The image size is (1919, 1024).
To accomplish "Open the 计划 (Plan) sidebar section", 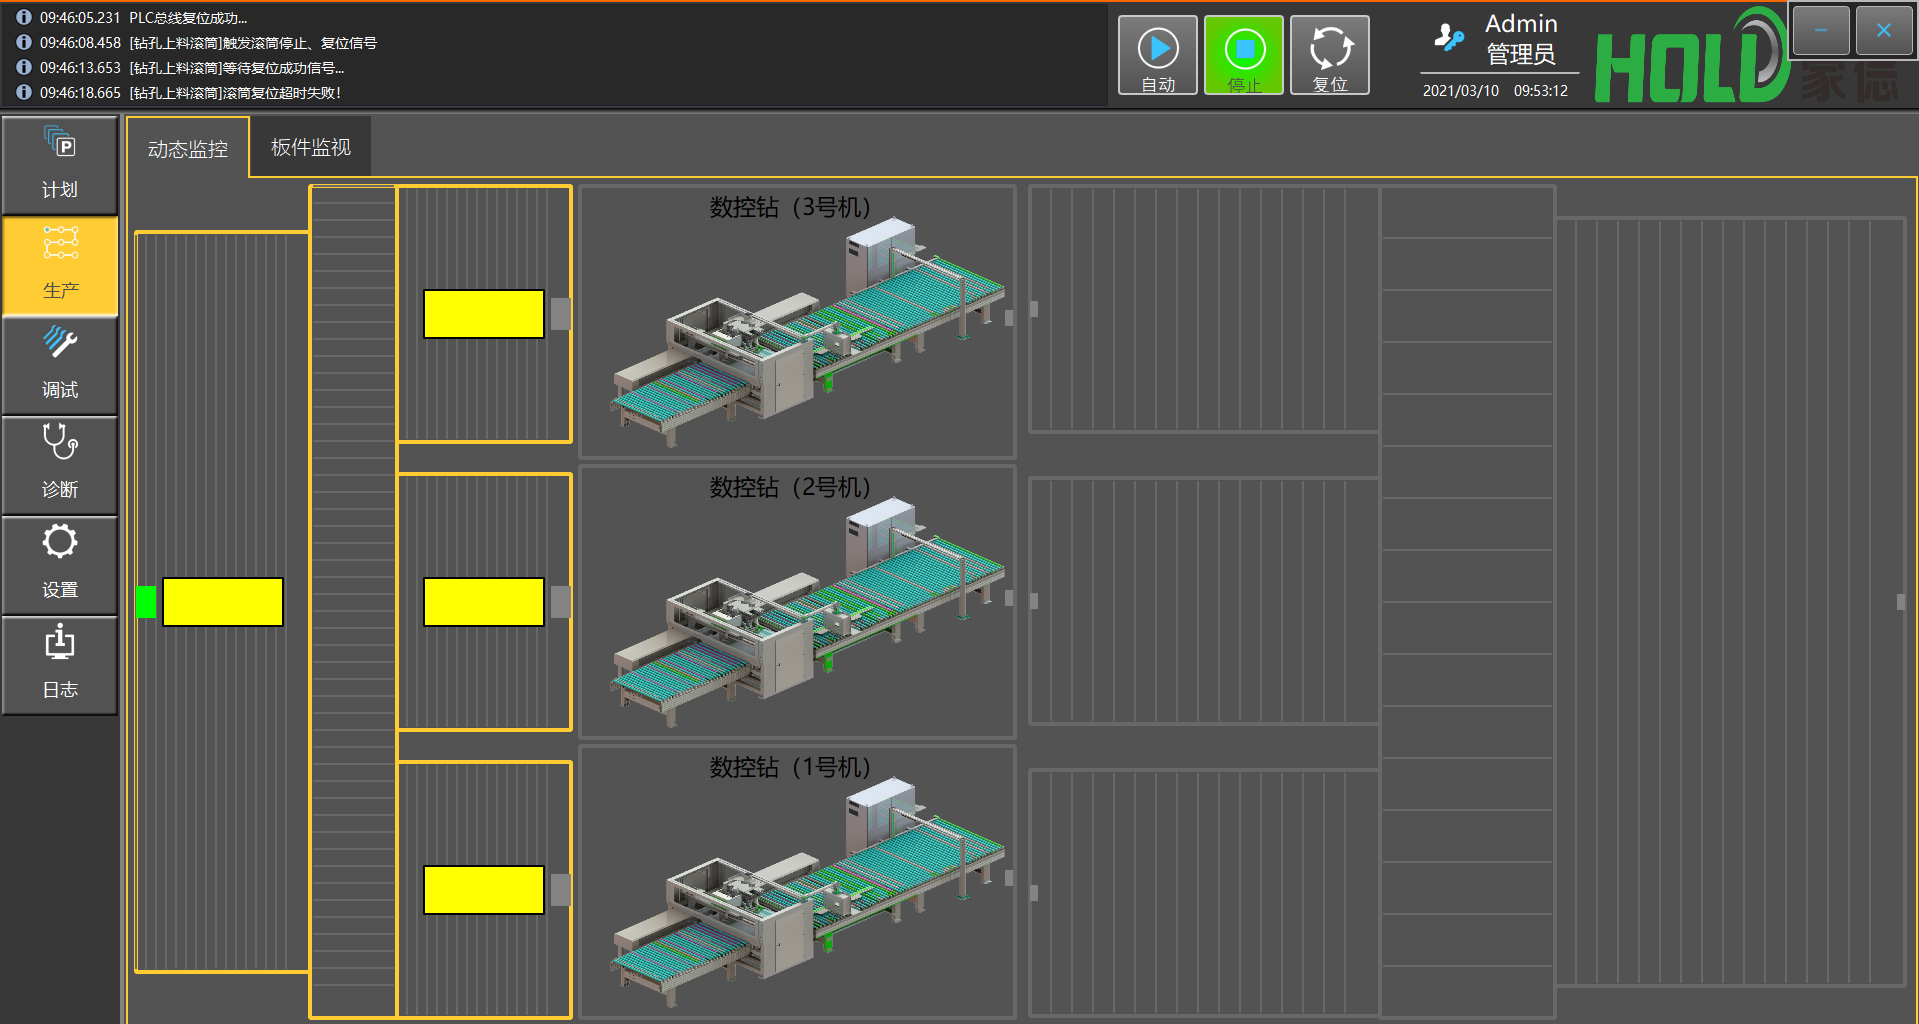I will pyautogui.click(x=60, y=165).
